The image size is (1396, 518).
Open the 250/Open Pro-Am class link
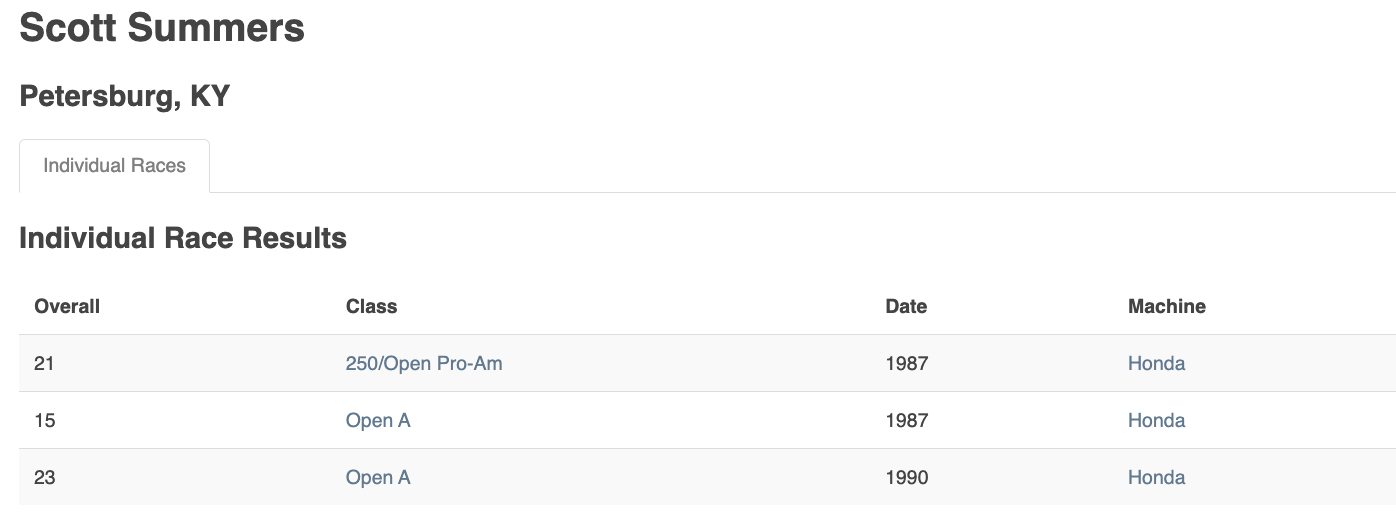click(x=424, y=364)
